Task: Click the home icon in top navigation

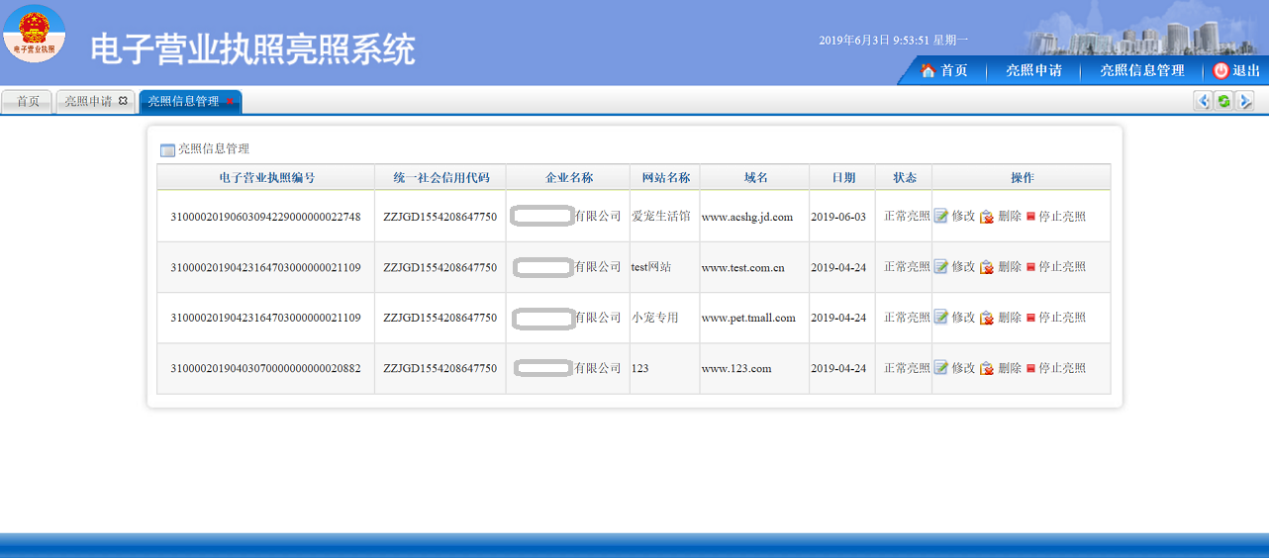Action: [x=928, y=71]
